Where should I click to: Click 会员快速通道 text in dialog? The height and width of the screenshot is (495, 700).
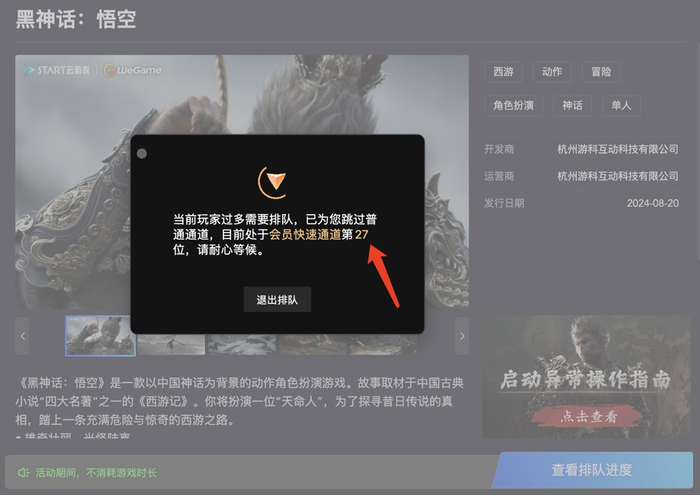305,234
